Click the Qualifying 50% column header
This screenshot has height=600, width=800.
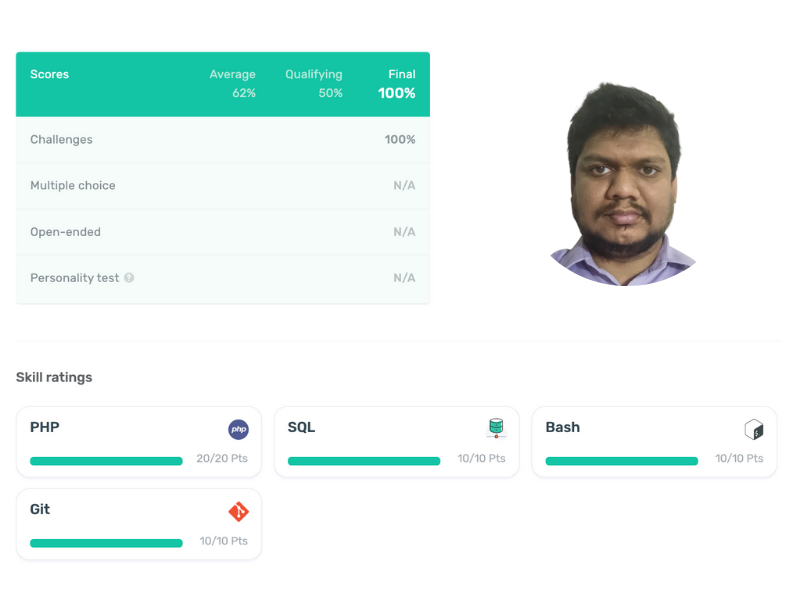[x=314, y=84]
